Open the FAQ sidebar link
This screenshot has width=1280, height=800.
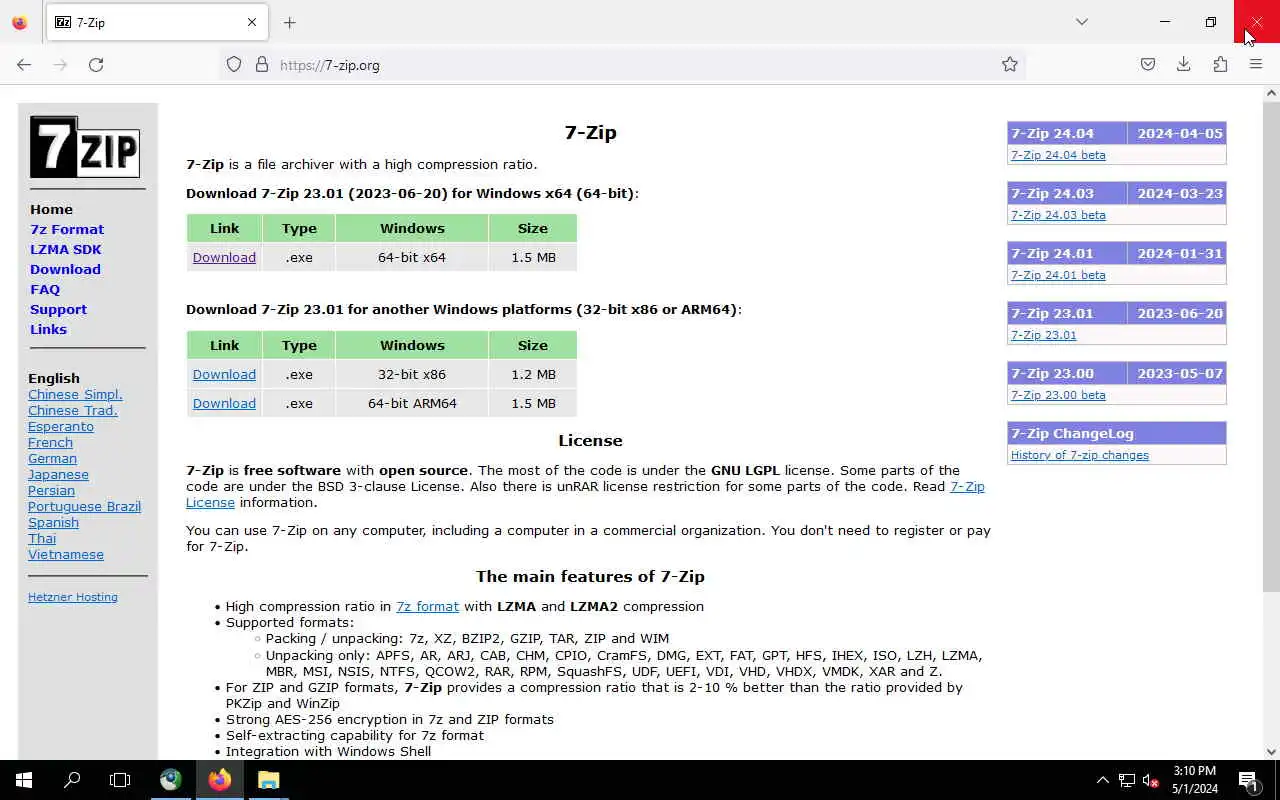coord(45,289)
